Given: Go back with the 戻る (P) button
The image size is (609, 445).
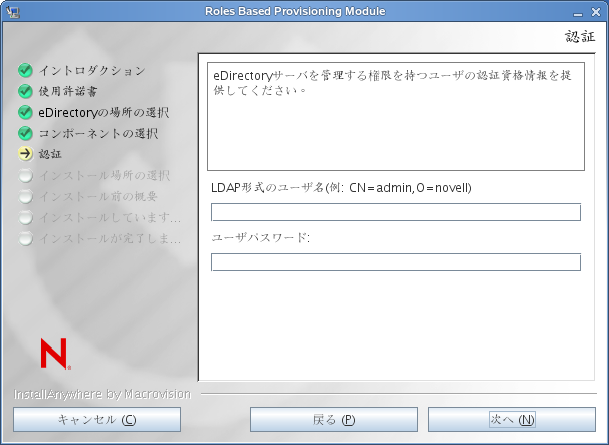Looking at the screenshot, I should [334, 419].
